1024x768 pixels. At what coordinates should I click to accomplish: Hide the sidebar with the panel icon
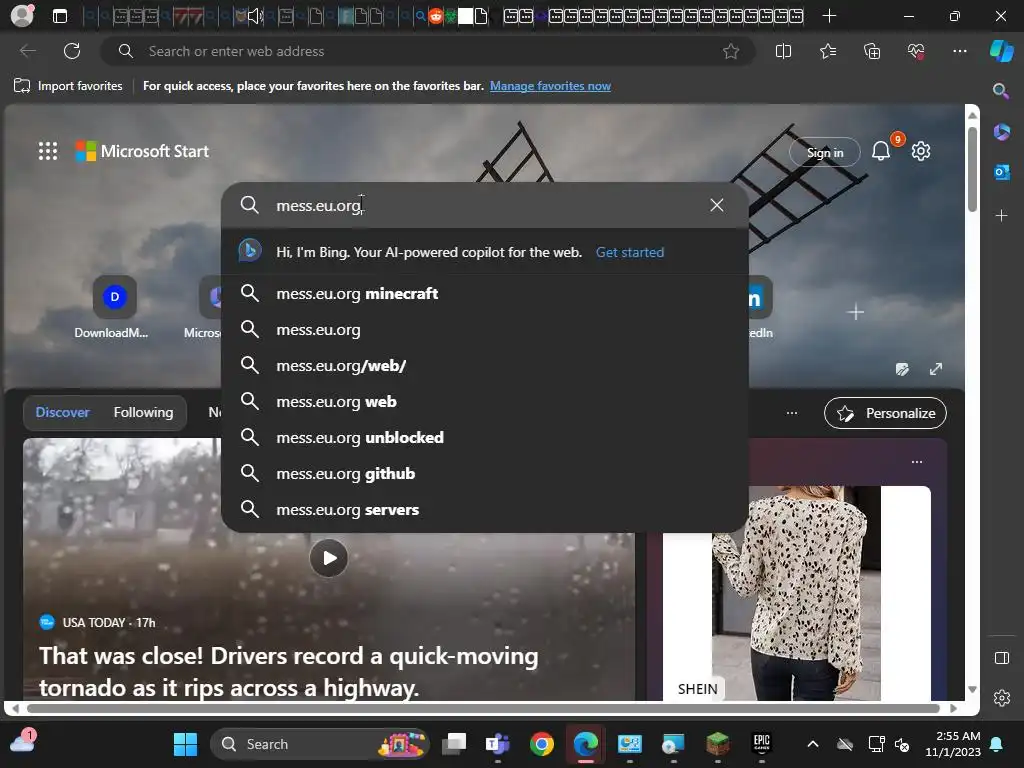pos(1002,658)
